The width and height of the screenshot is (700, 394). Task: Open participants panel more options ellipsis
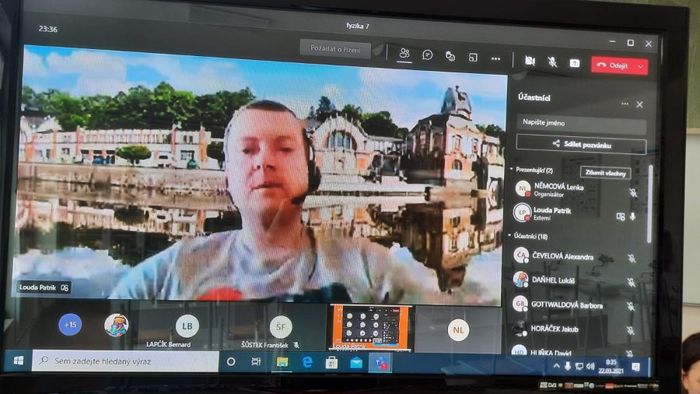625,104
